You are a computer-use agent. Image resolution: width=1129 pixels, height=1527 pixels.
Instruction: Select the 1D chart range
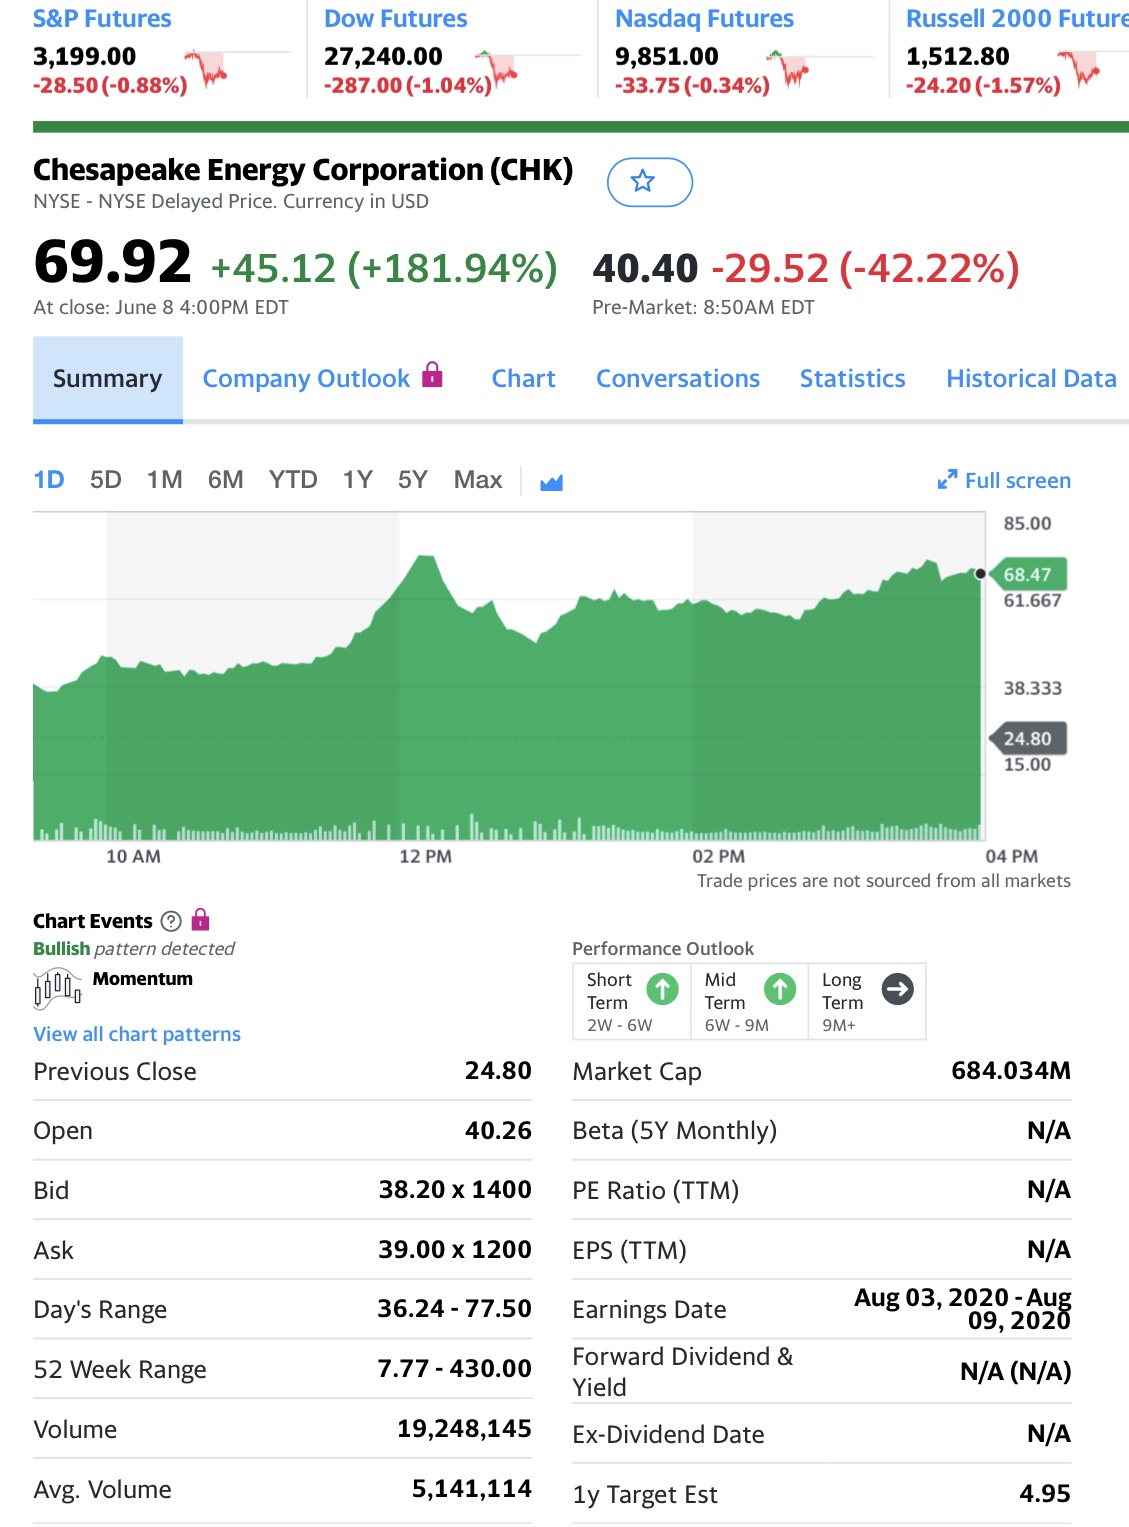(49, 480)
